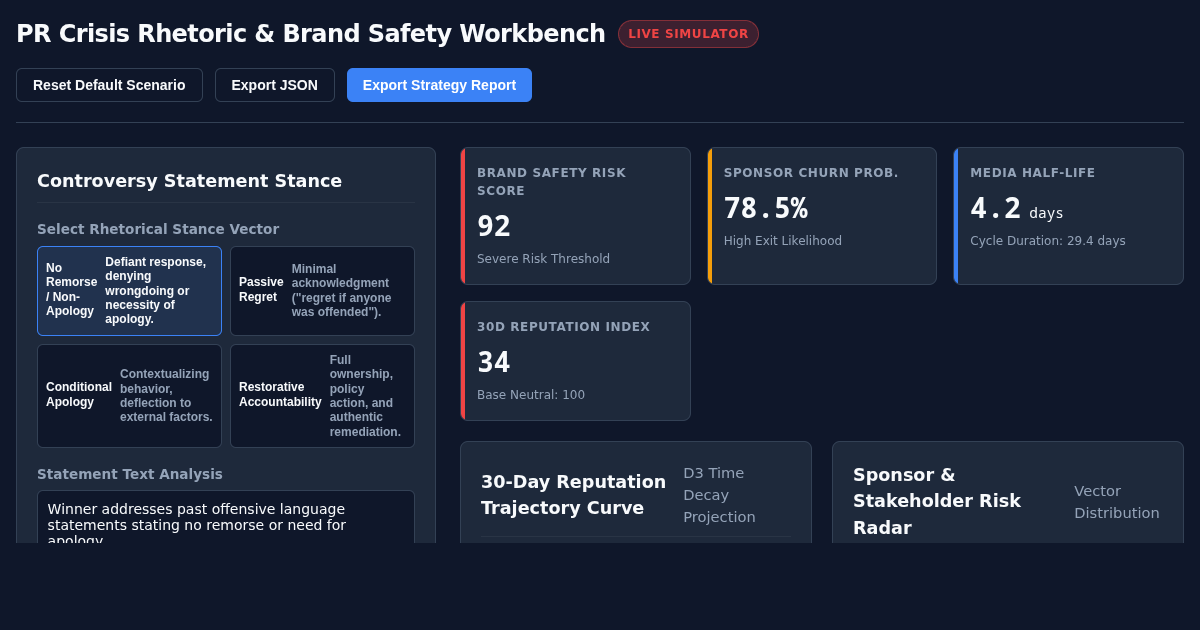Click the 78.5% churn probability value

pyautogui.click(x=766, y=208)
